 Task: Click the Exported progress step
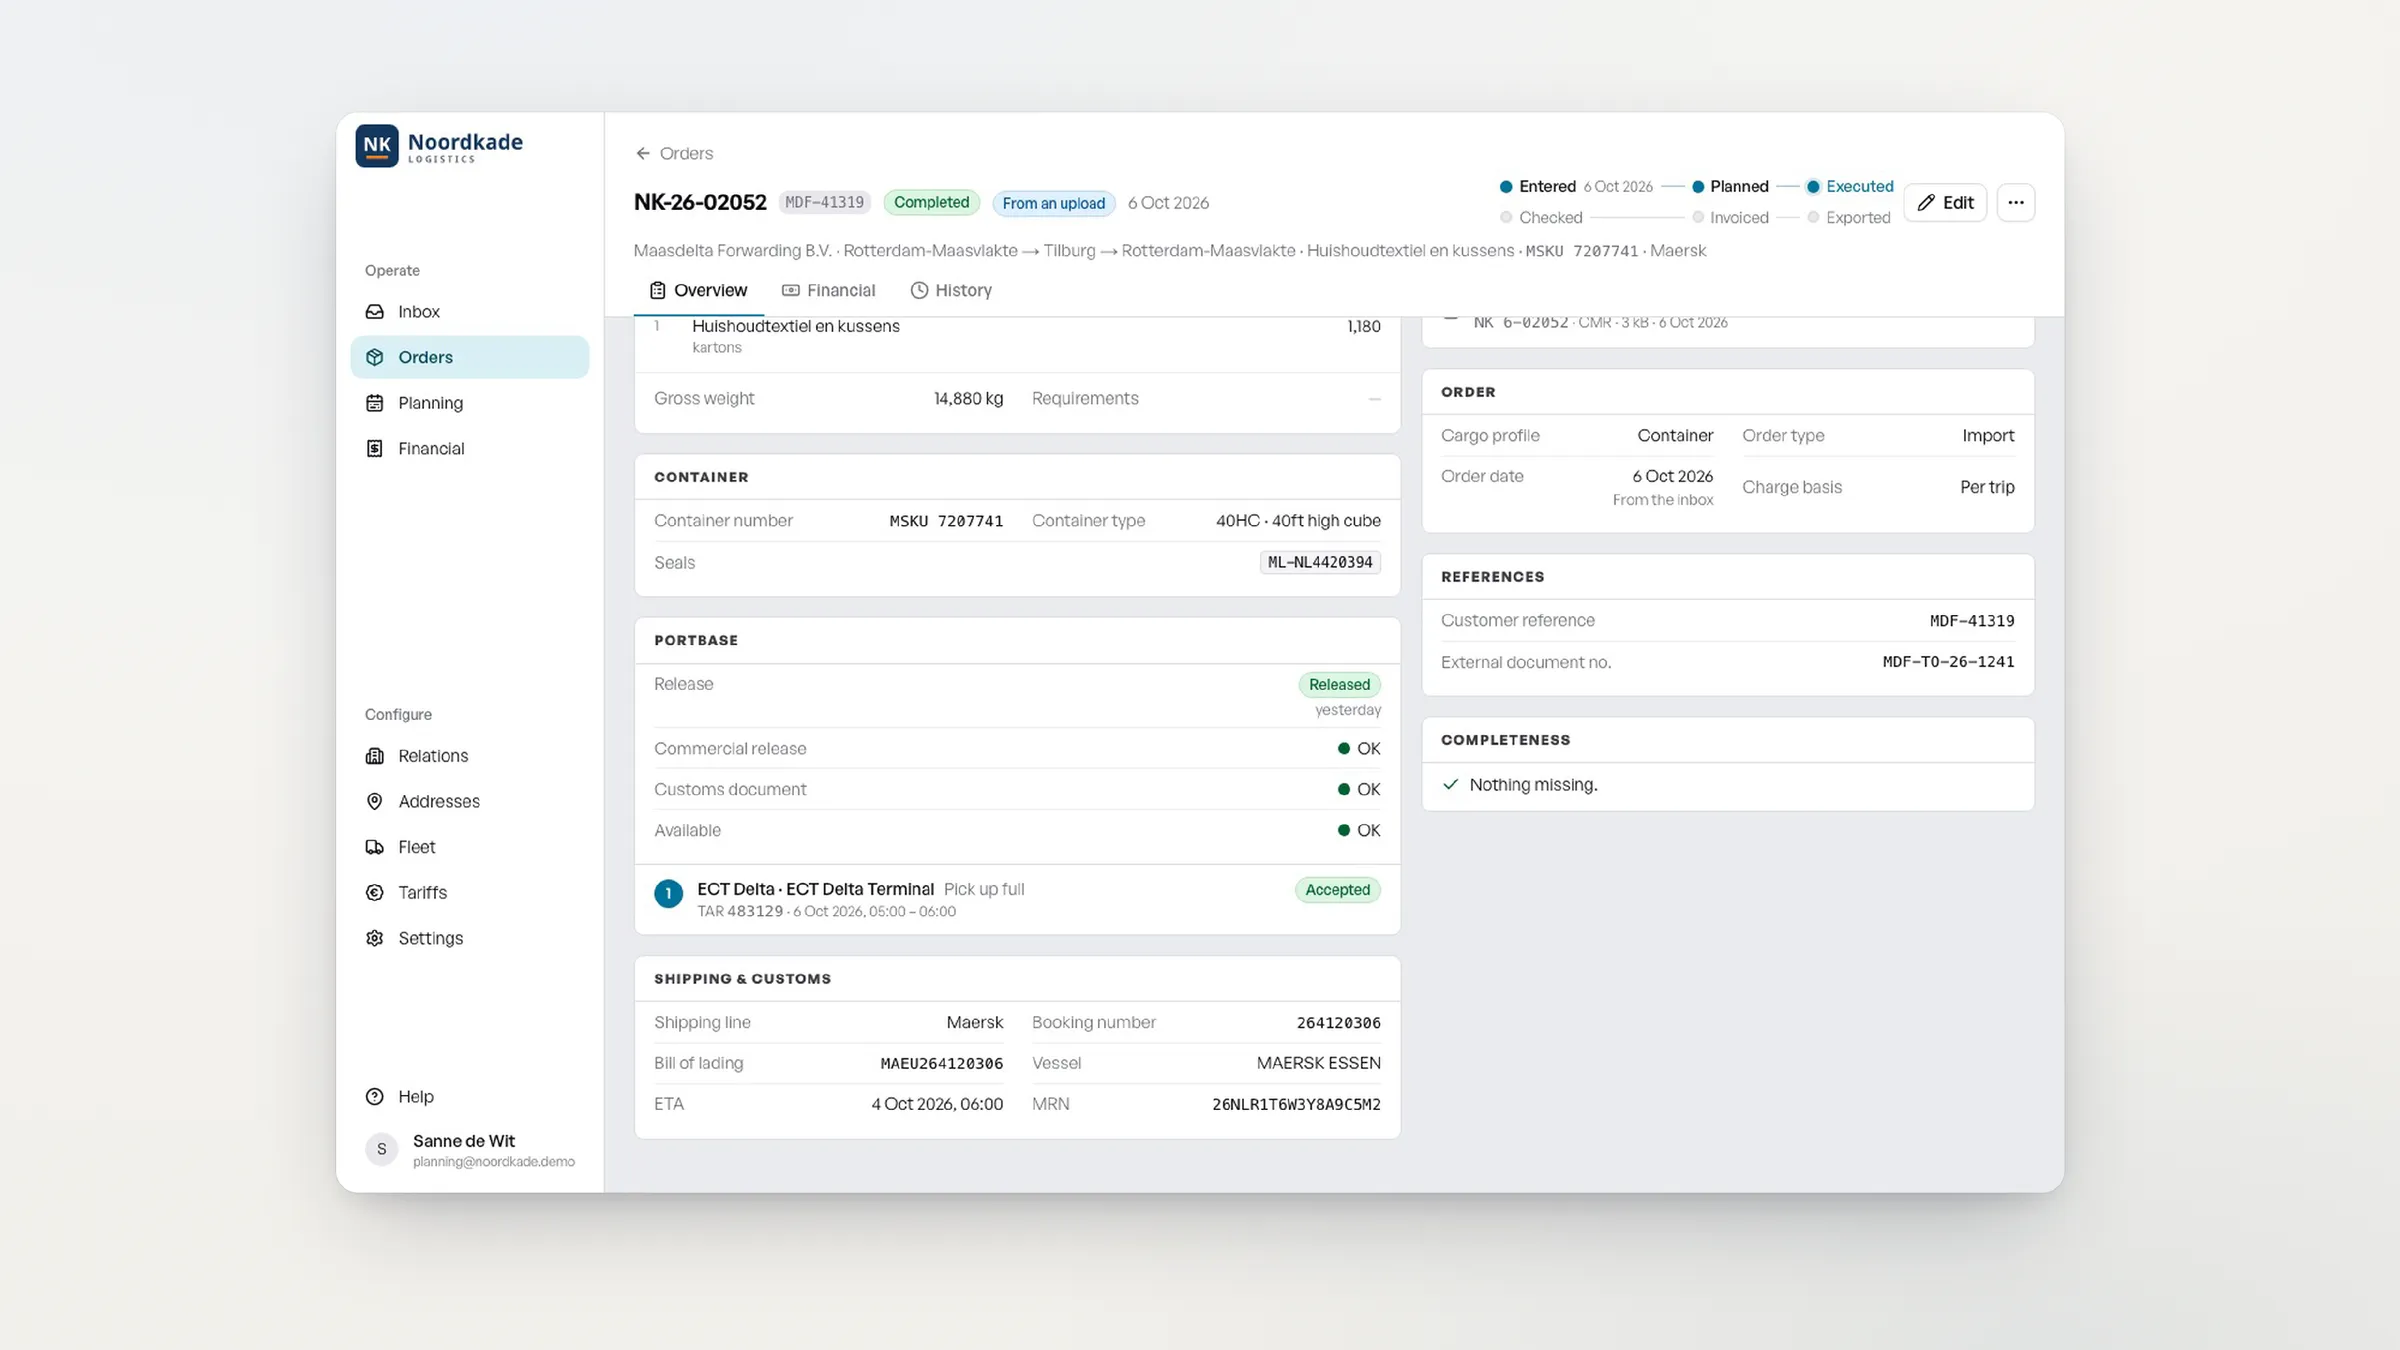pyautogui.click(x=1849, y=218)
